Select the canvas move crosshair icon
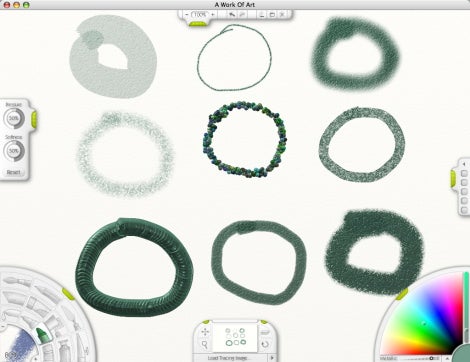 click(205, 332)
